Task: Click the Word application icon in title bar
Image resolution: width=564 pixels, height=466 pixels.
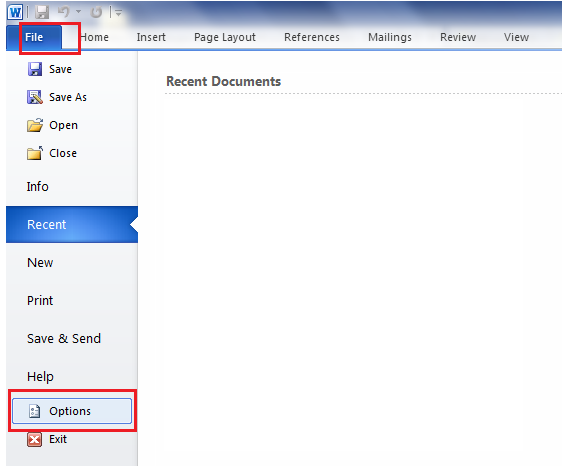Action: pyautogui.click(x=15, y=12)
